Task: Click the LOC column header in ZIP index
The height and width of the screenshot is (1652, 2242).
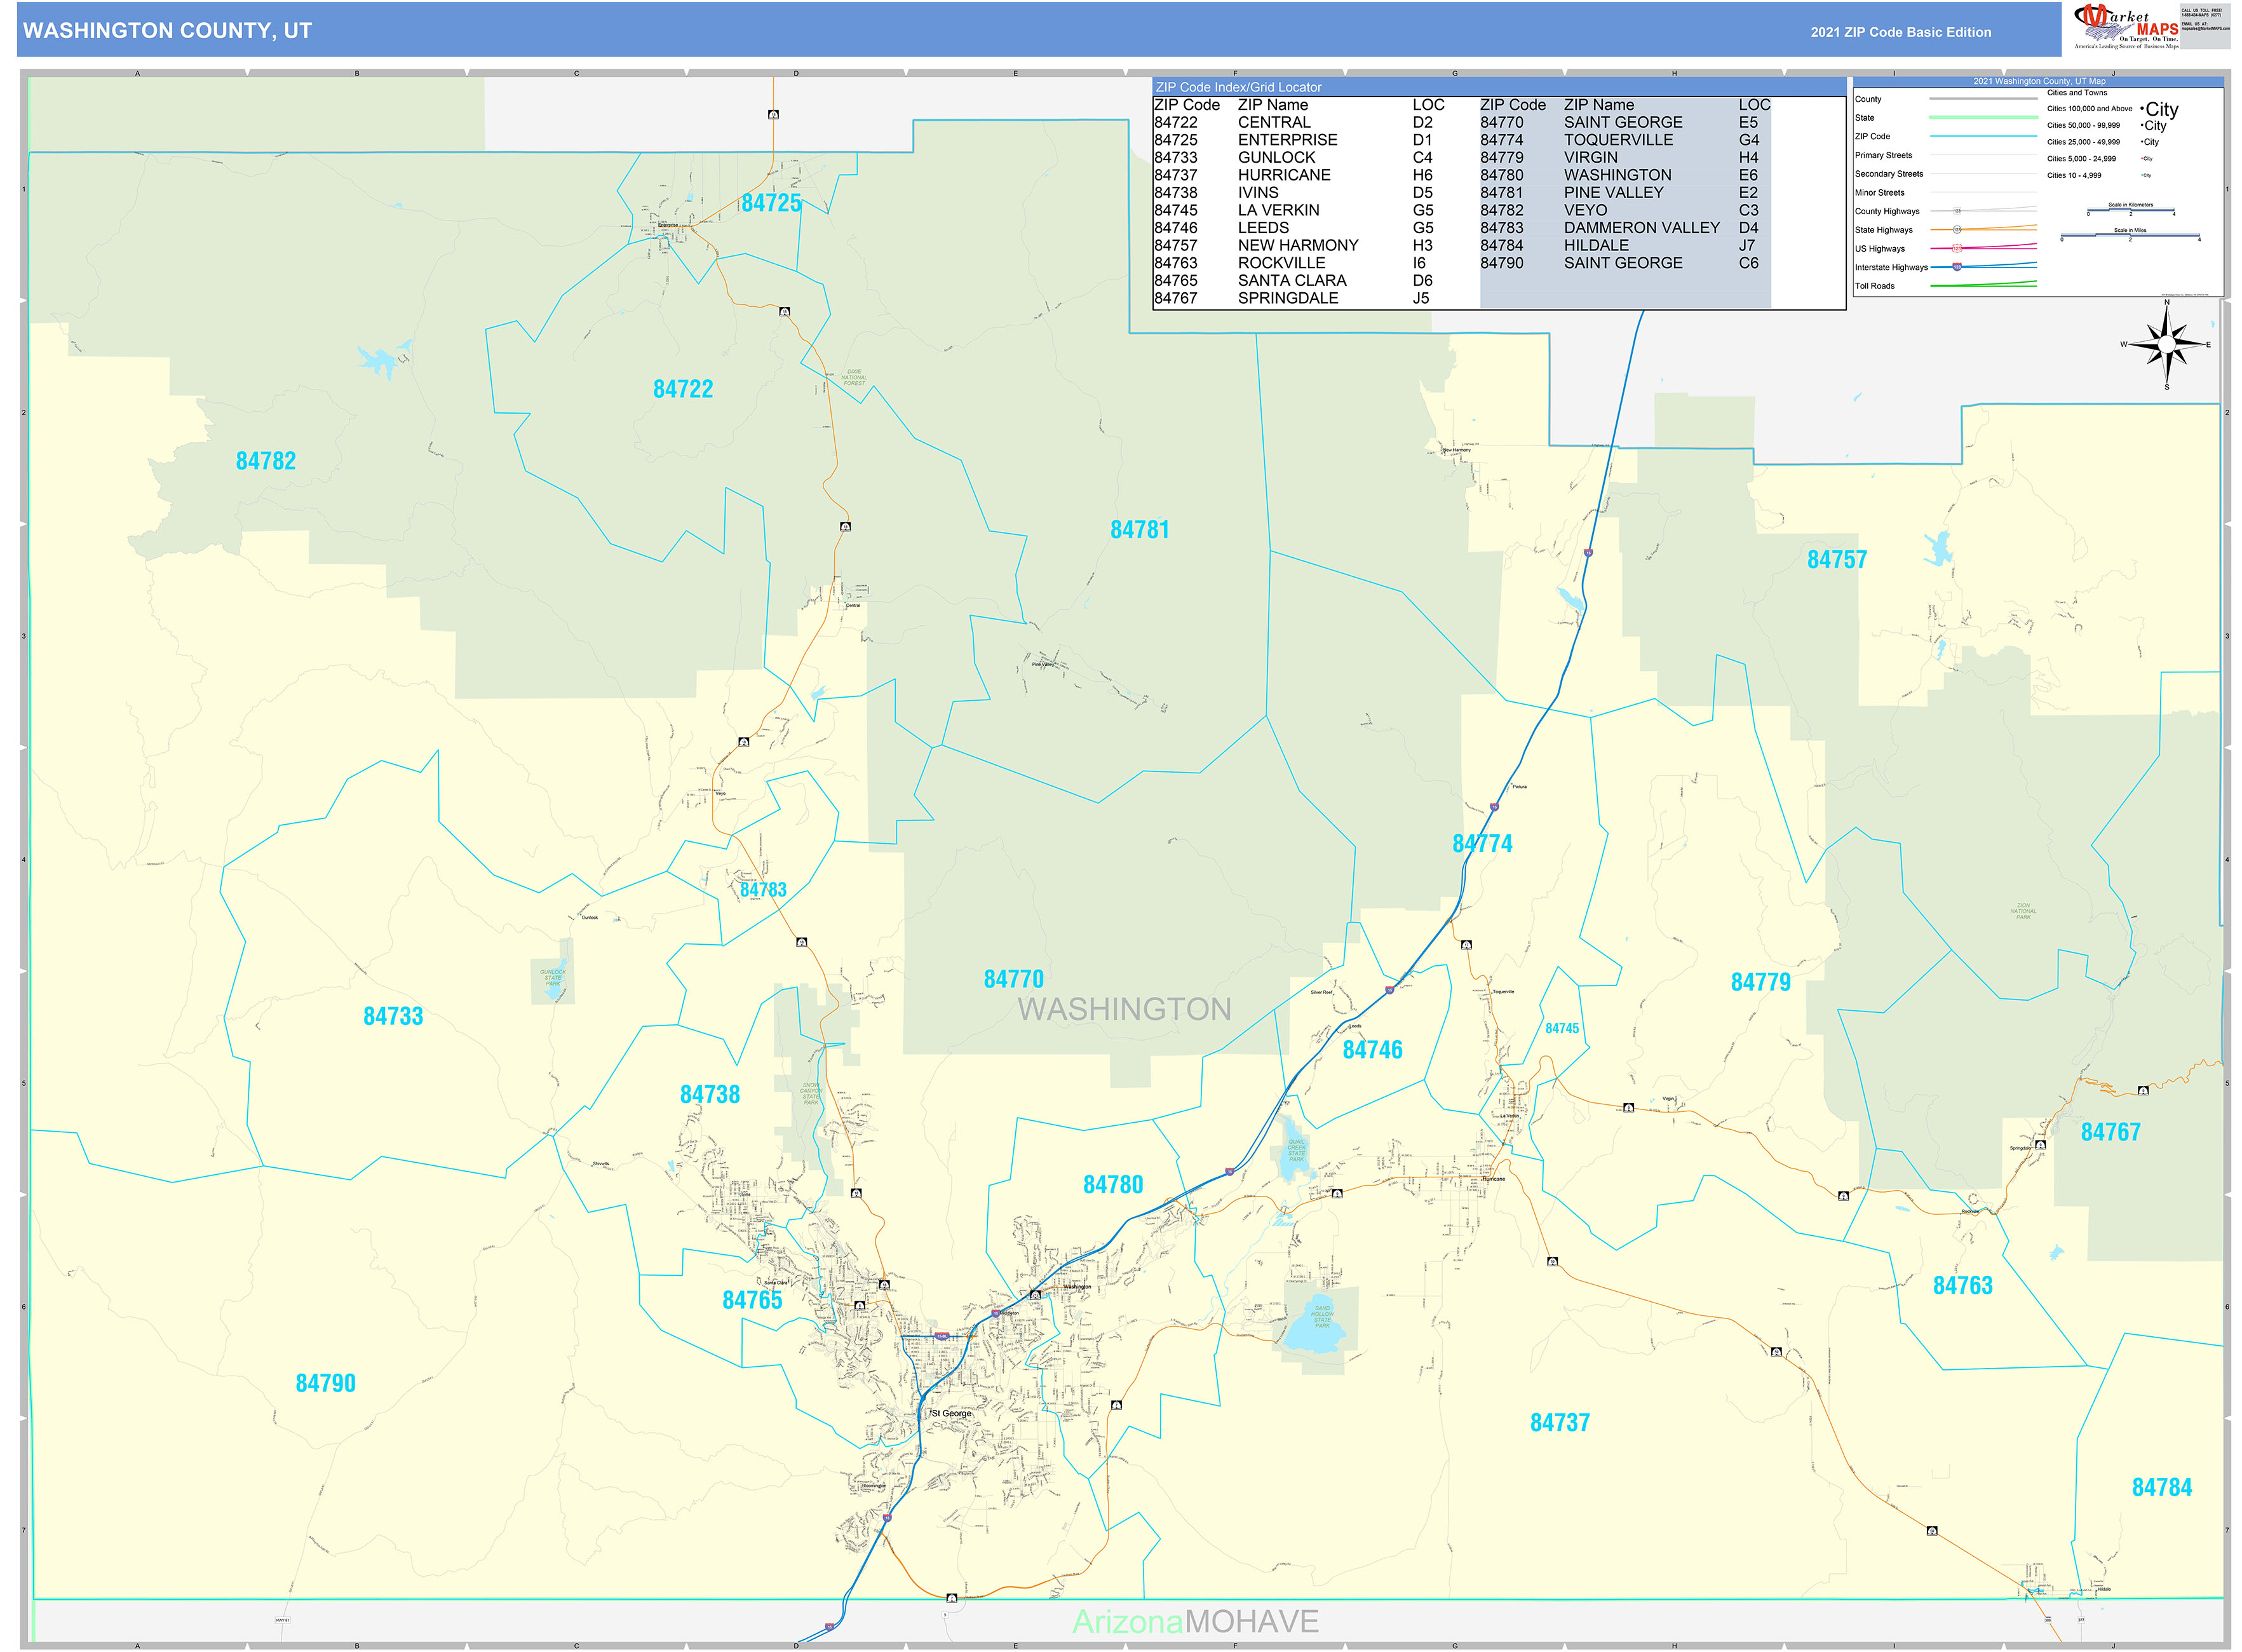Action: (1428, 104)
